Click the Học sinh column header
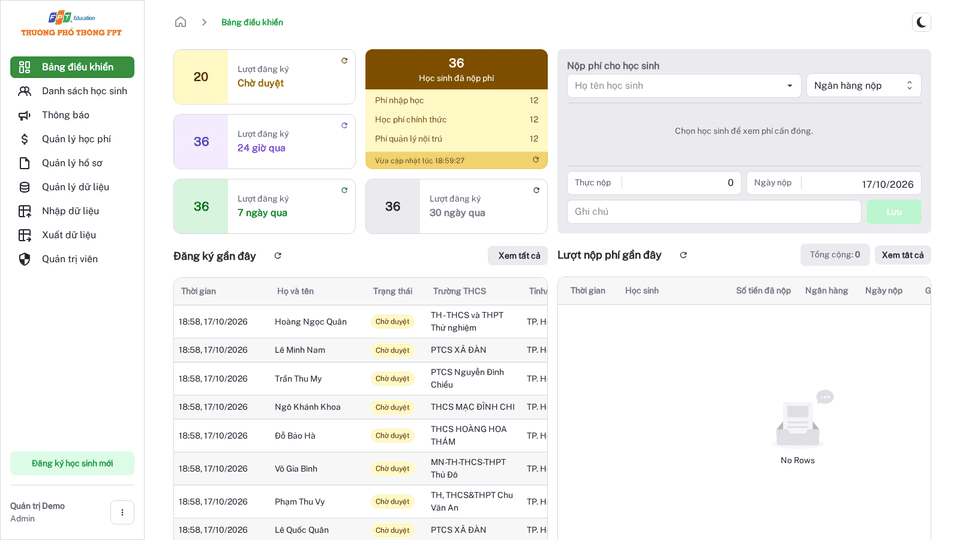 642,291
